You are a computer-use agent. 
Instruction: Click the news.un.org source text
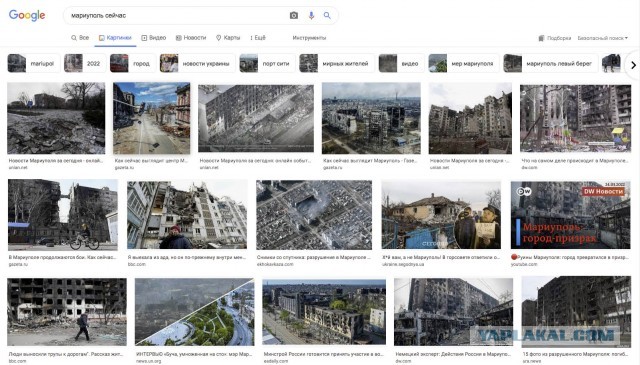149,361
